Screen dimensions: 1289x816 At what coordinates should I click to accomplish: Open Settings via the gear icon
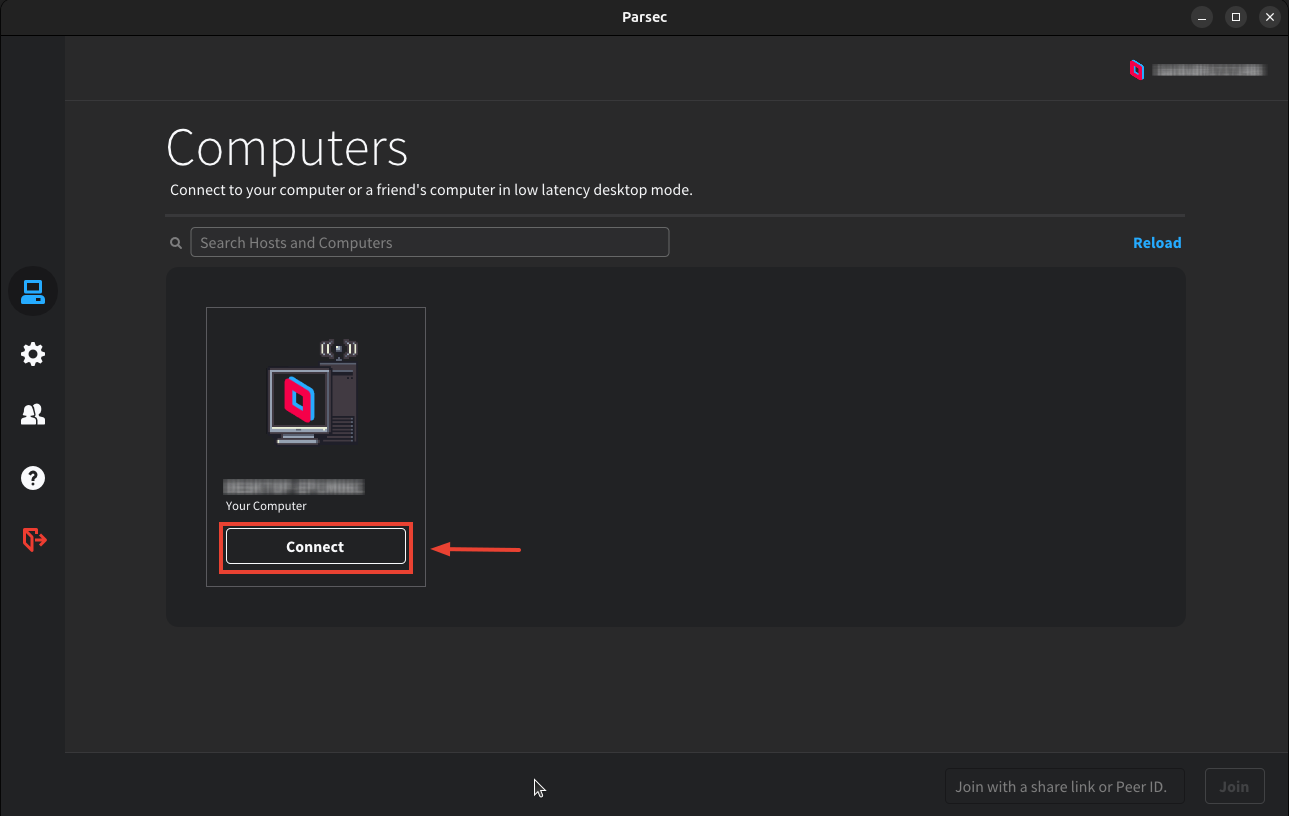33,354
